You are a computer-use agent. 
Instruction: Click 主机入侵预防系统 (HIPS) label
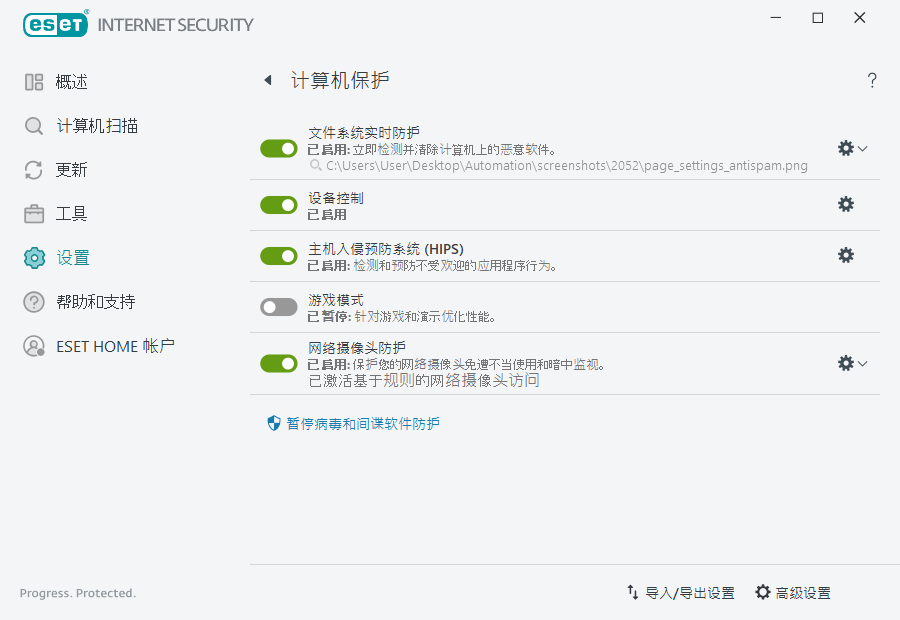[x=386, y=249]
